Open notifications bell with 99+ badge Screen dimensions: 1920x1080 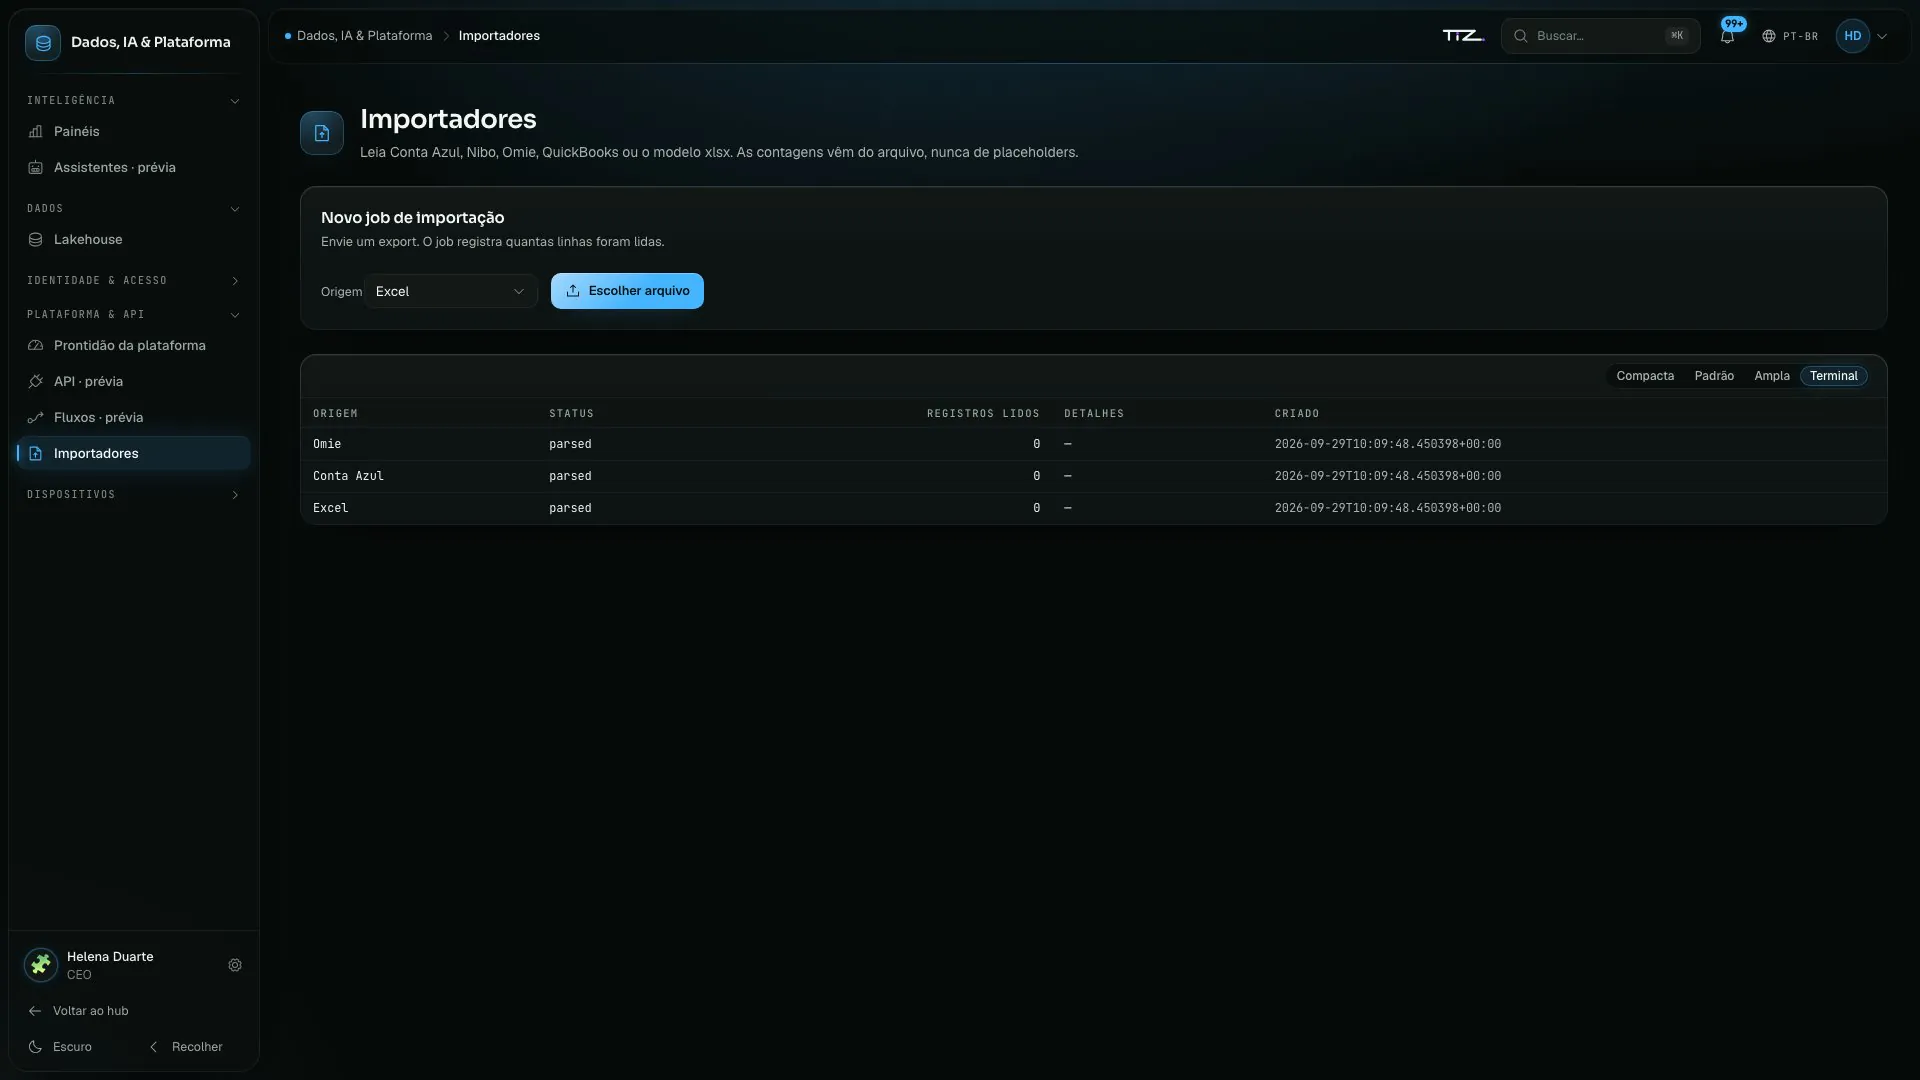tap(1727, 36)
